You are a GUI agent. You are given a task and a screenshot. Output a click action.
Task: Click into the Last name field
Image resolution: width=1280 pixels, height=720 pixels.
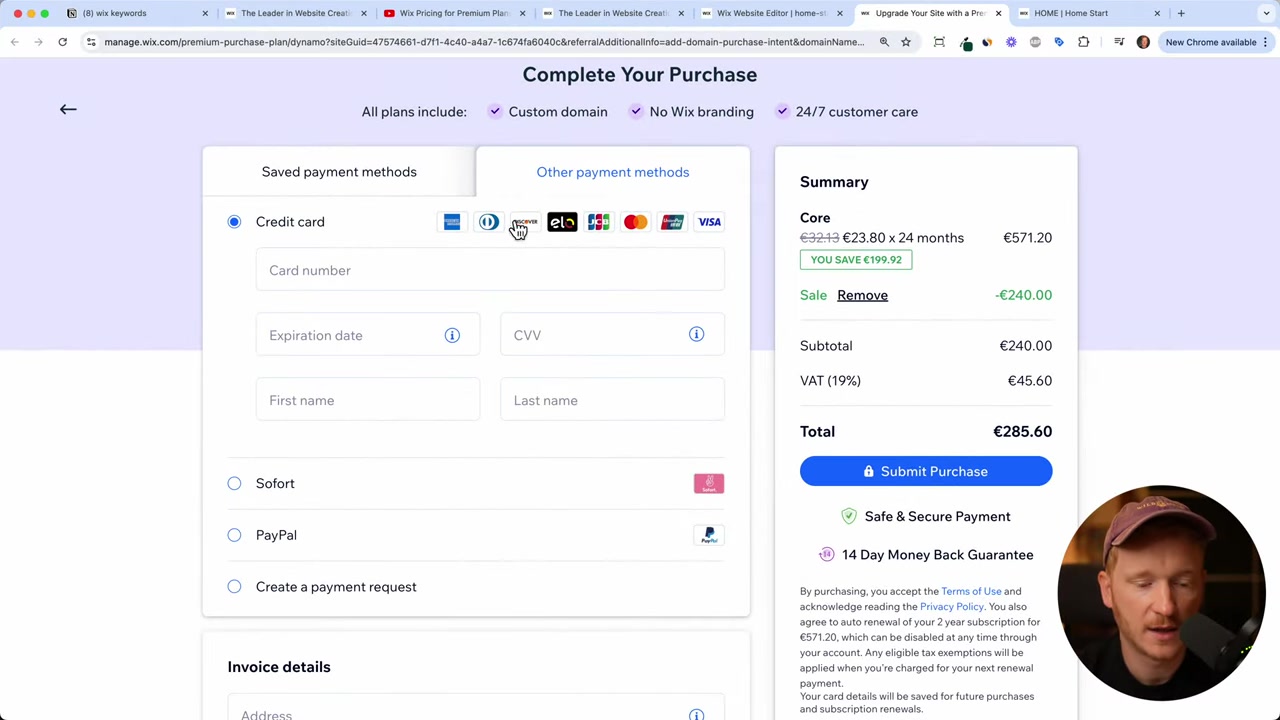[613, 400]
